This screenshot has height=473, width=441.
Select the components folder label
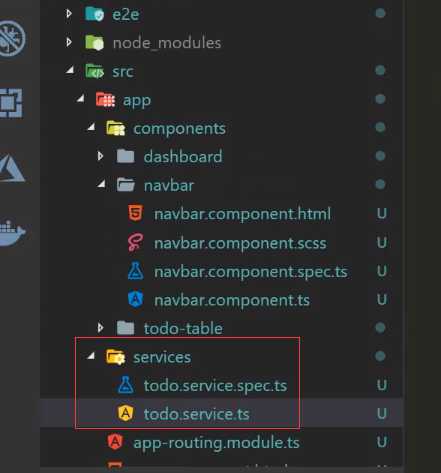click(179, 129)
